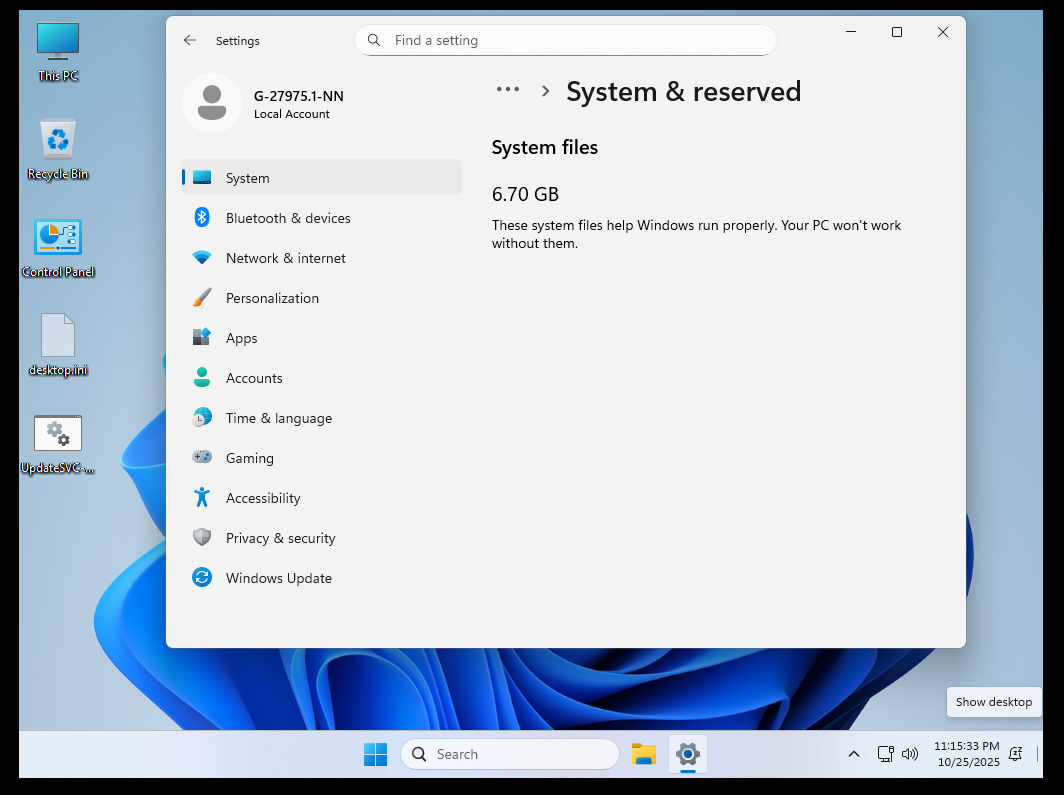This screenshot has height=795, width=1064.
Task: Click the System monitor icon in sidebar
Action: 202,178
